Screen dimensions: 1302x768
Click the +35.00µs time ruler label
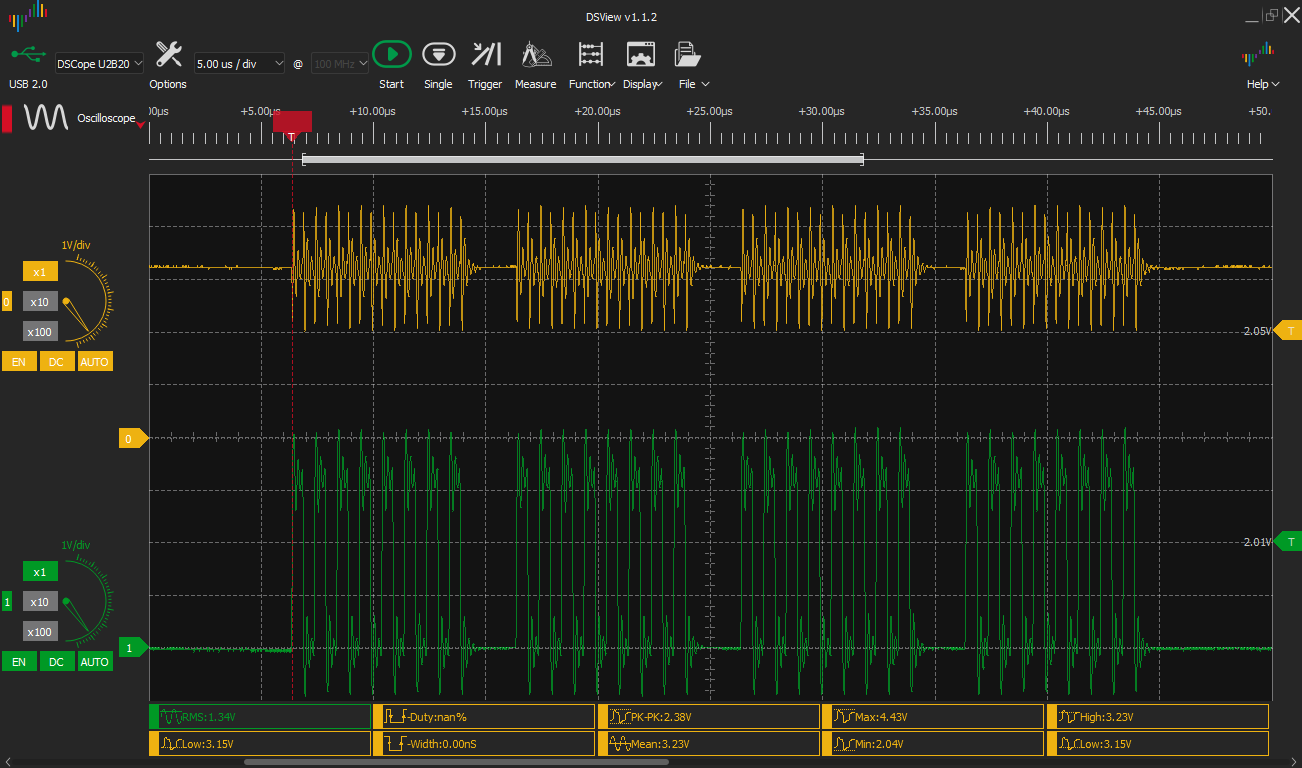(934, 111)
